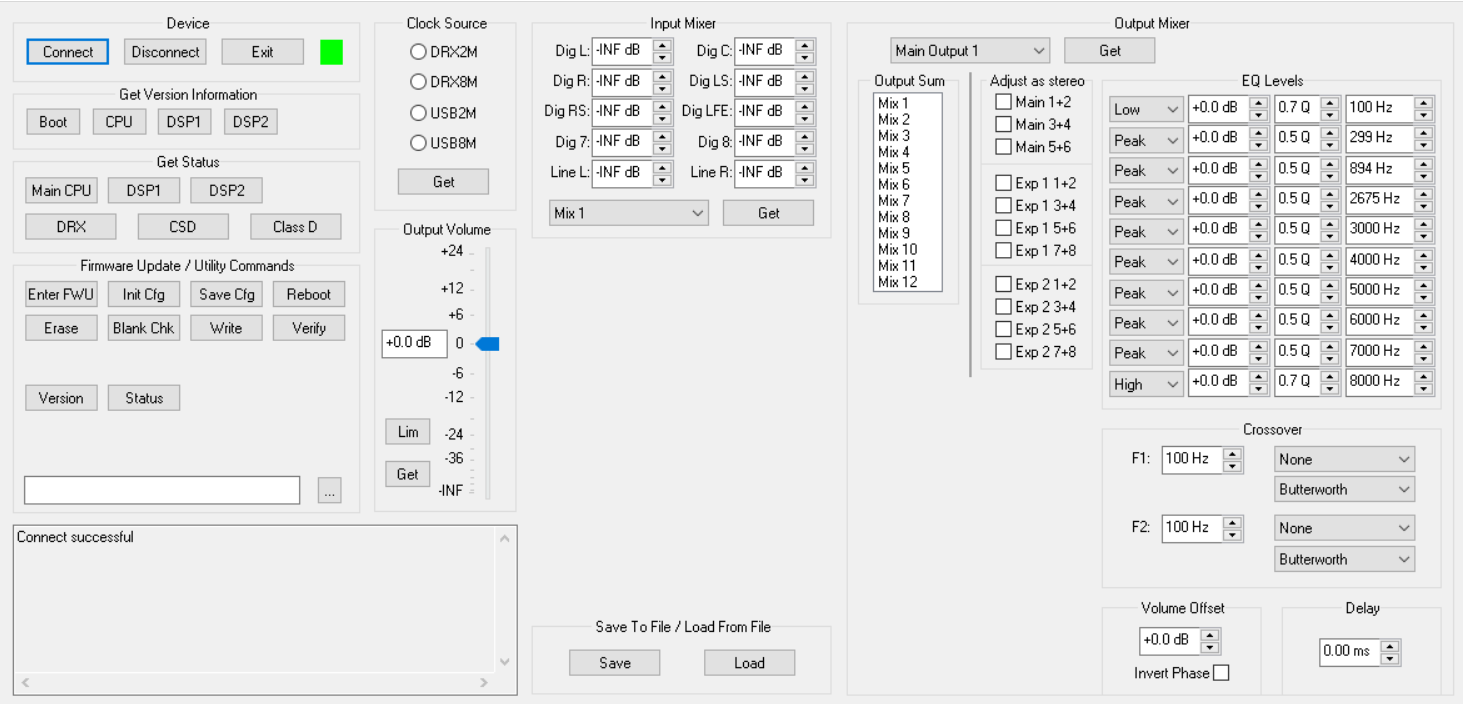Click Save under Save To File

pyautogui.click(x=613, y=662)
